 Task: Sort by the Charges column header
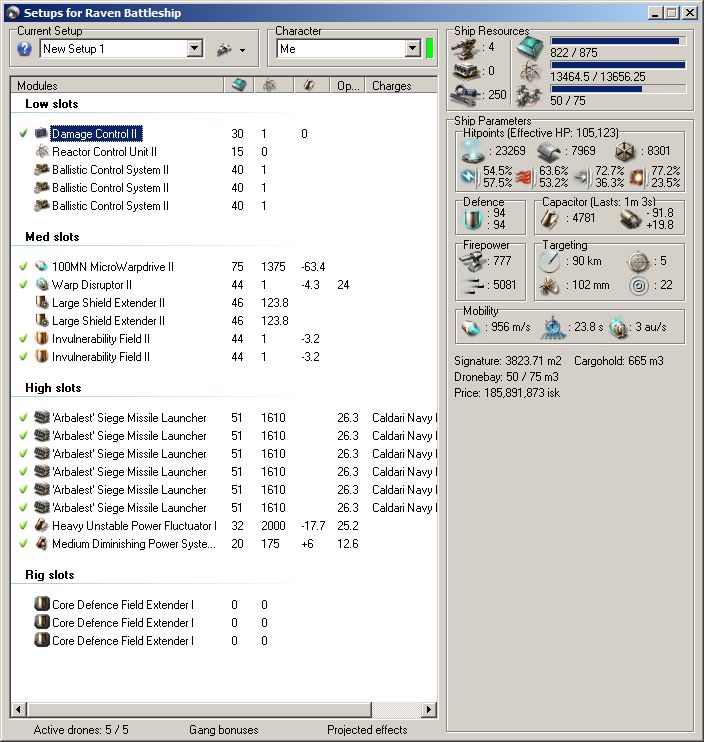[401, 85]
